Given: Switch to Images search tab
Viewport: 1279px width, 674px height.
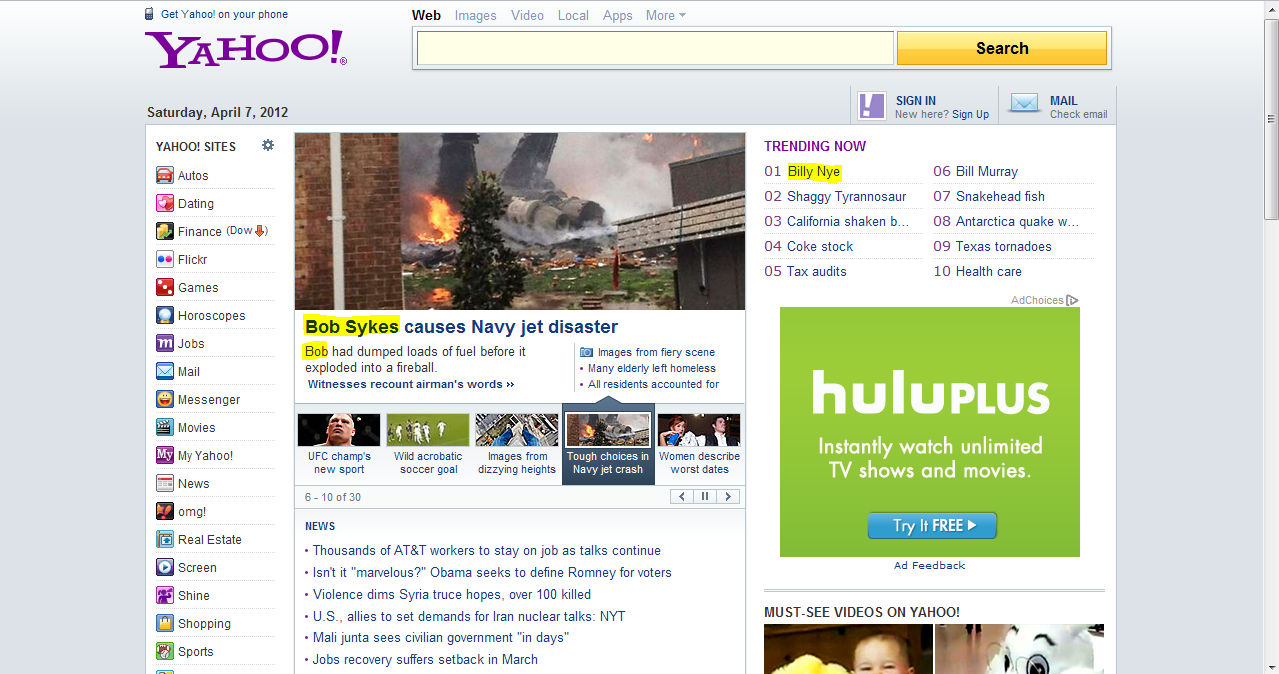Looking at the screenshot, I should point(475,15).
